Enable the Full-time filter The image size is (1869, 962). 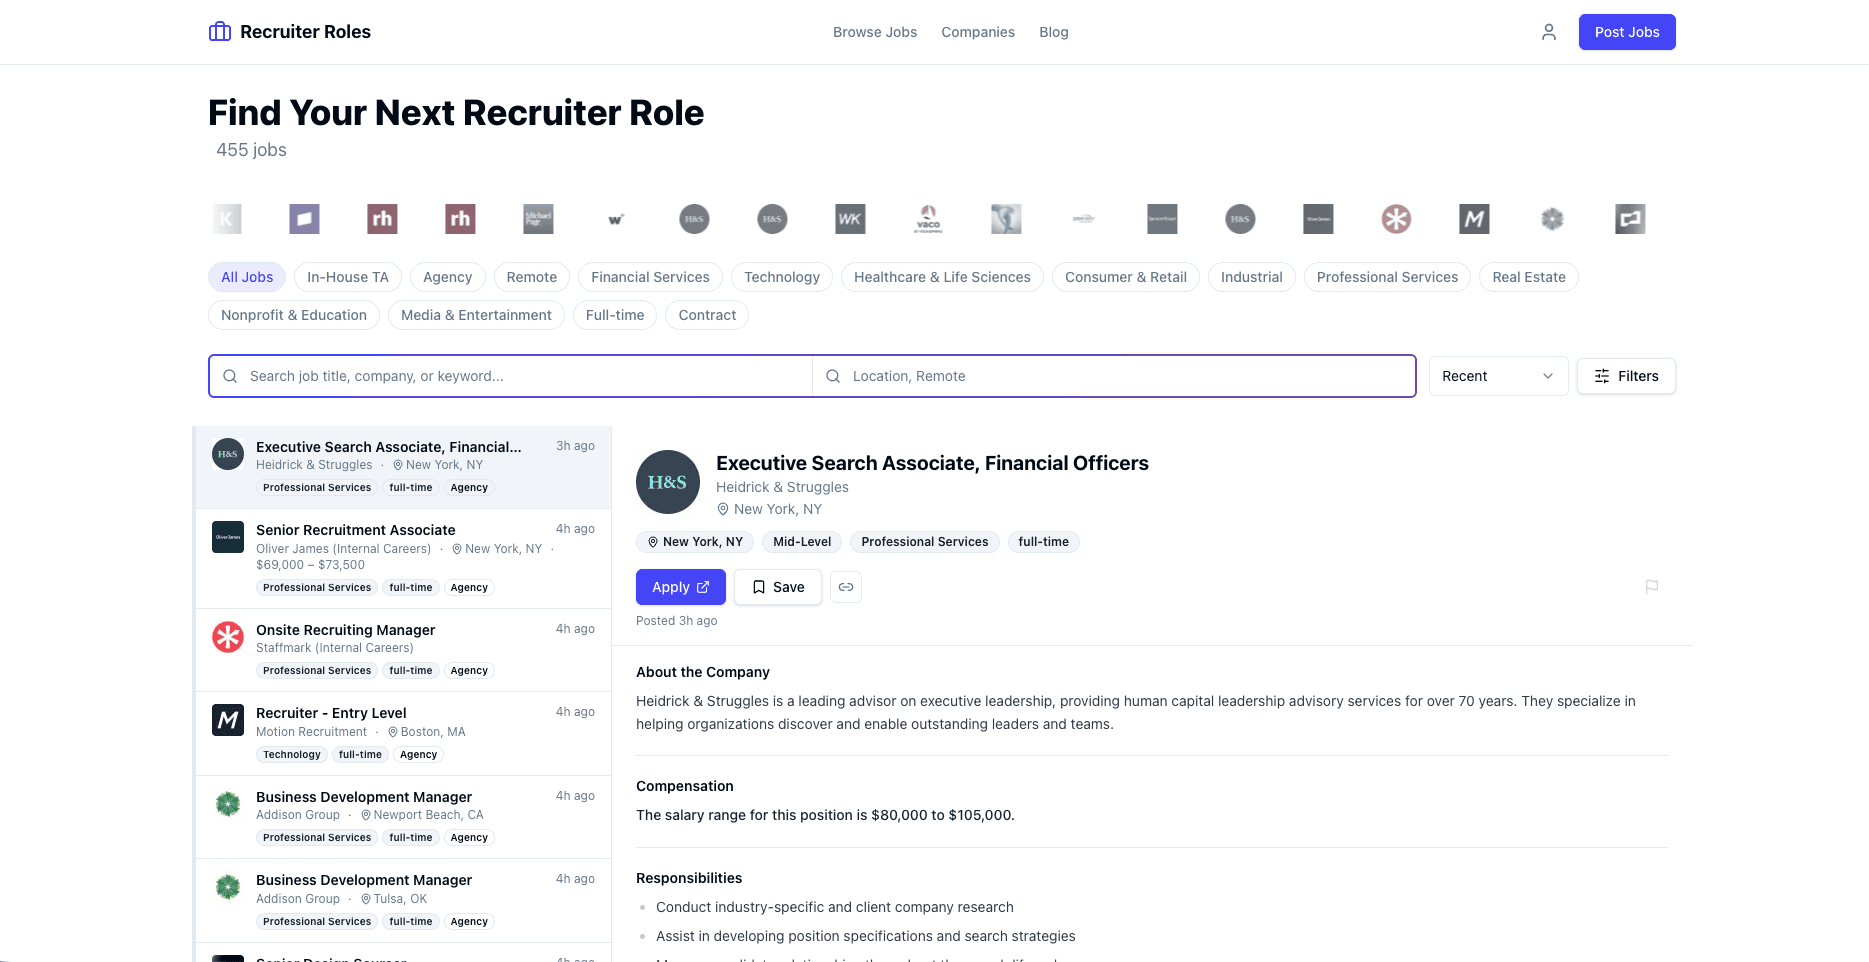click(614, 315)
